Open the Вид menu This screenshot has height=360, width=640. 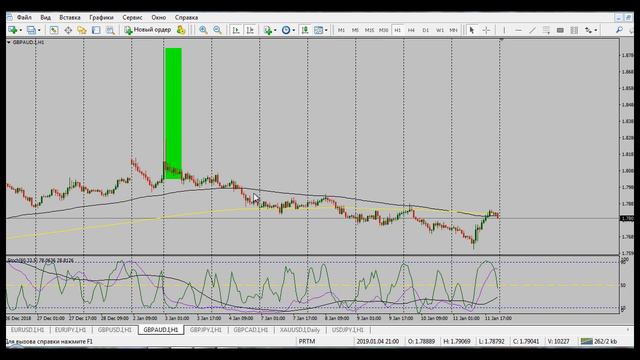click(x=45, y=18)
